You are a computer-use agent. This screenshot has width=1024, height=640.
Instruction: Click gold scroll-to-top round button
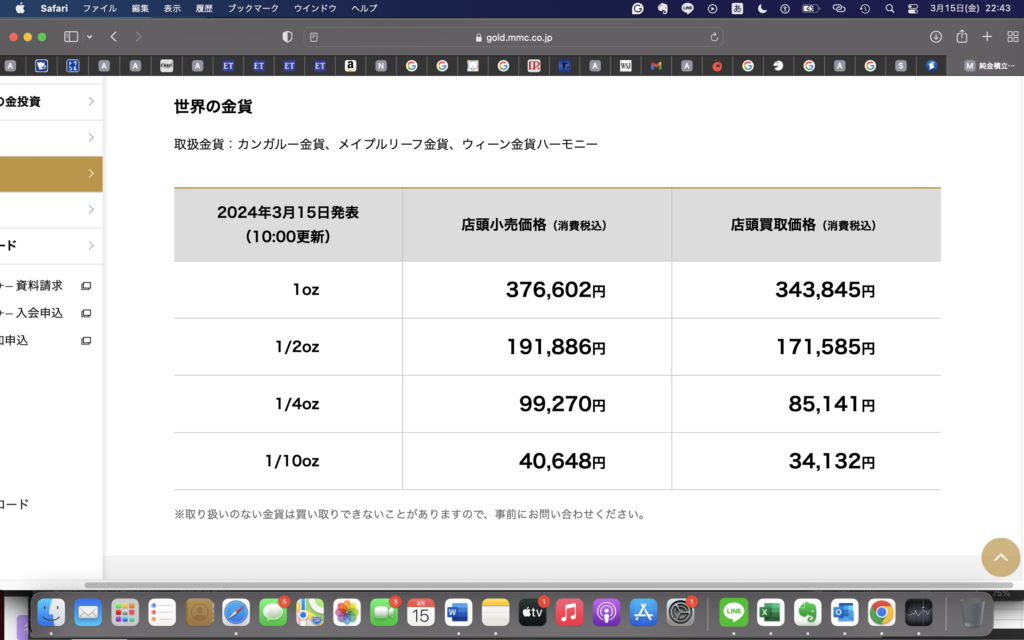(1000, 557)
